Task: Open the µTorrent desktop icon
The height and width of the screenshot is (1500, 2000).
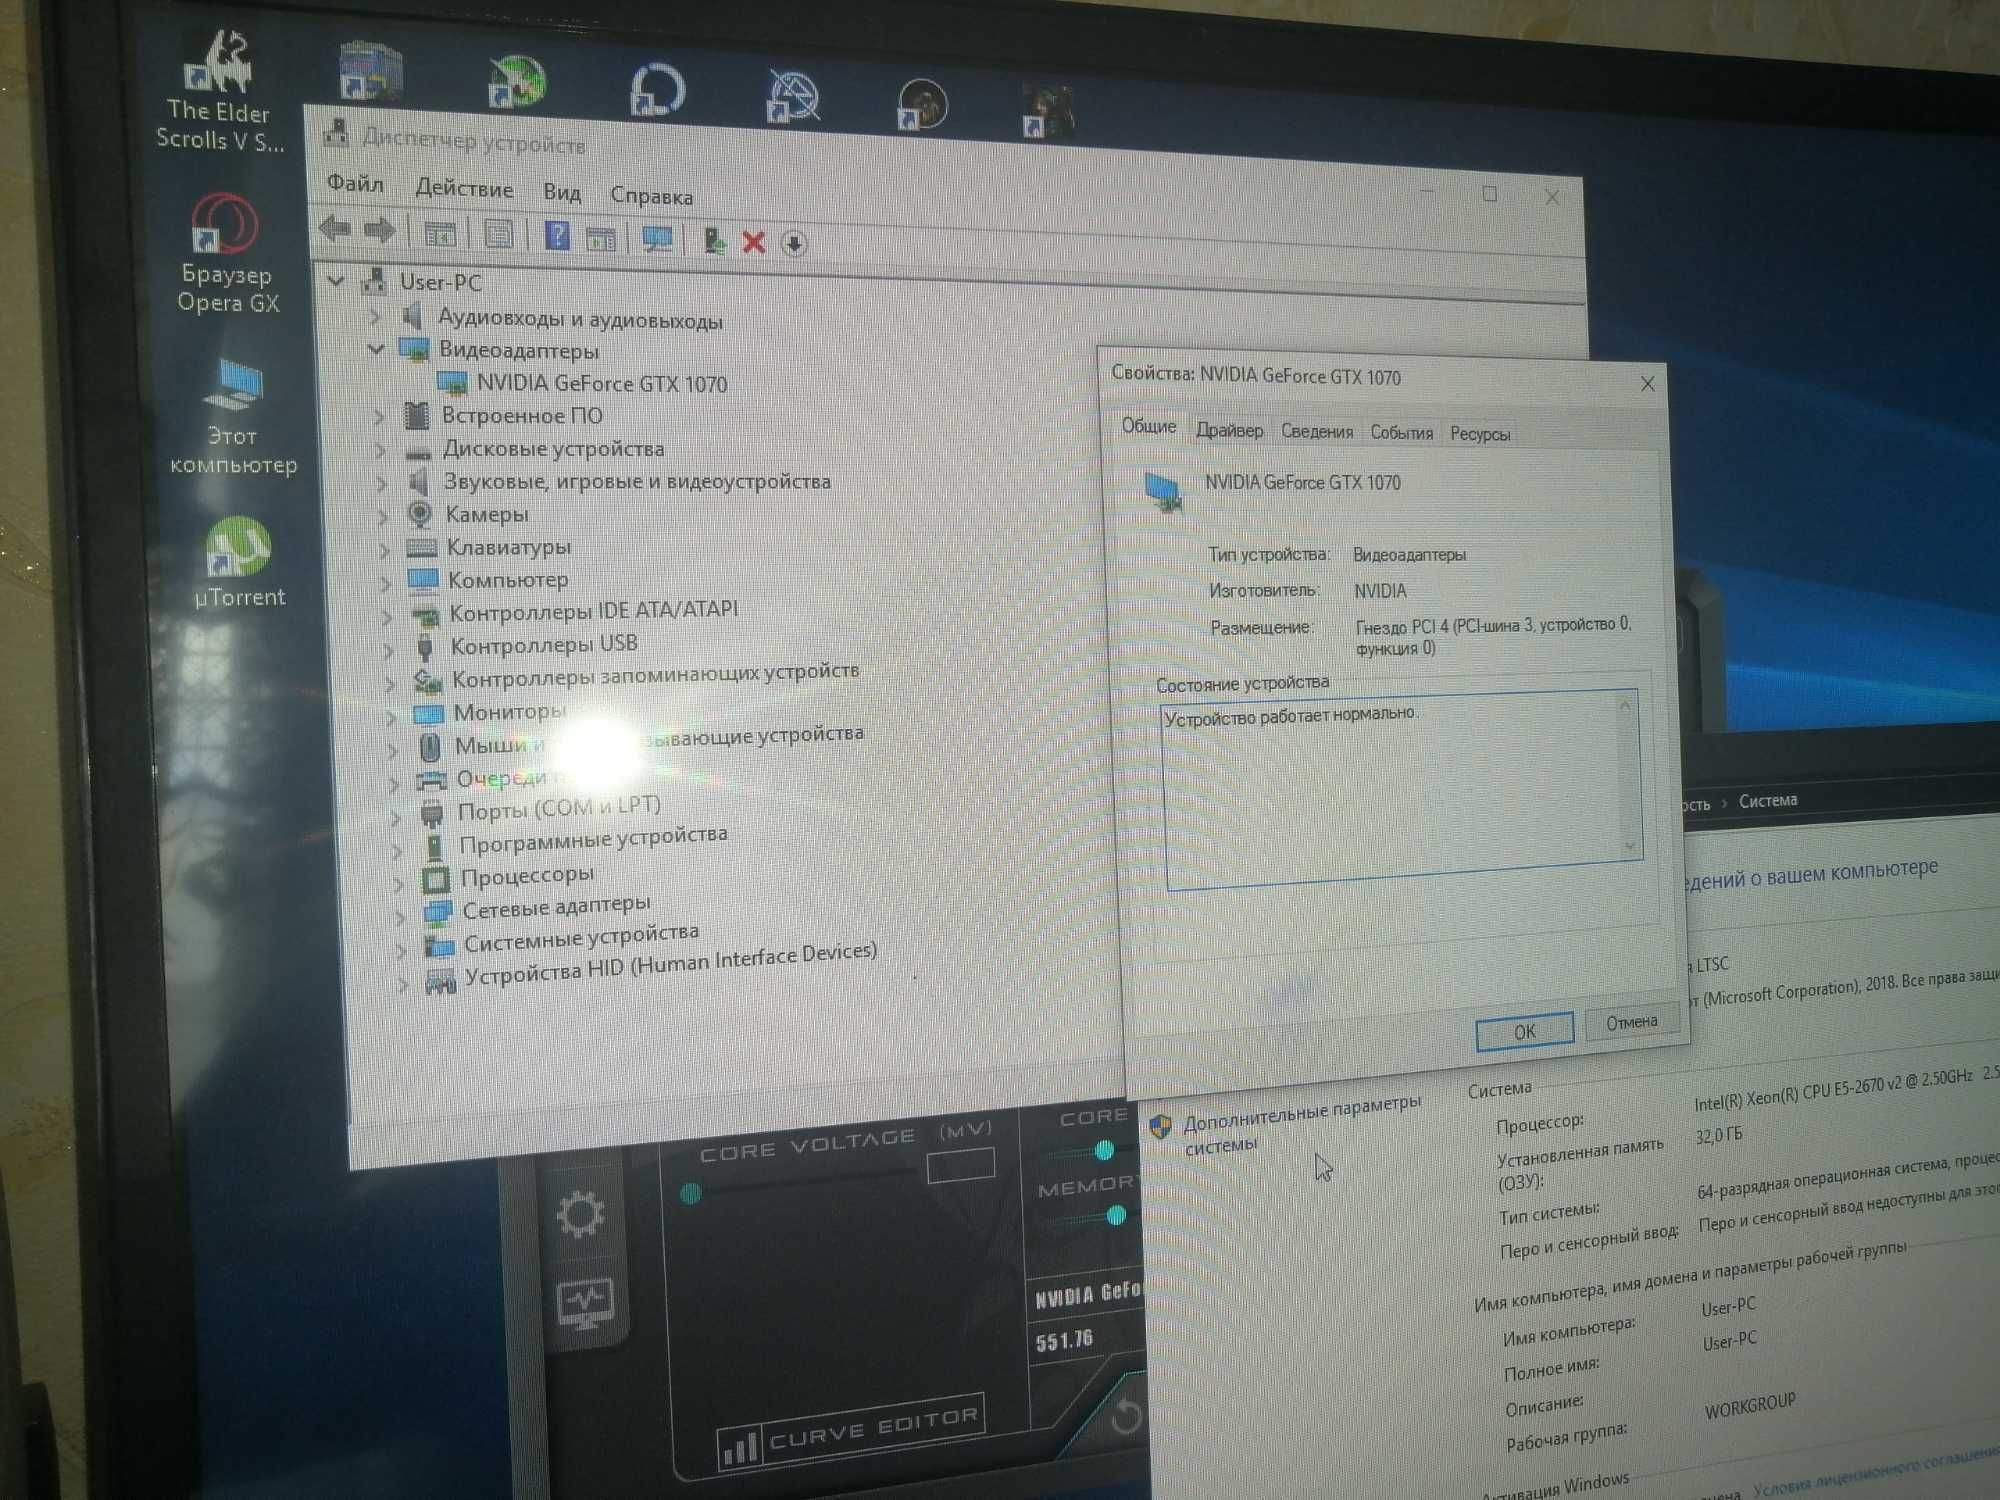Action: pyautogui.click(x=238, y=563)
